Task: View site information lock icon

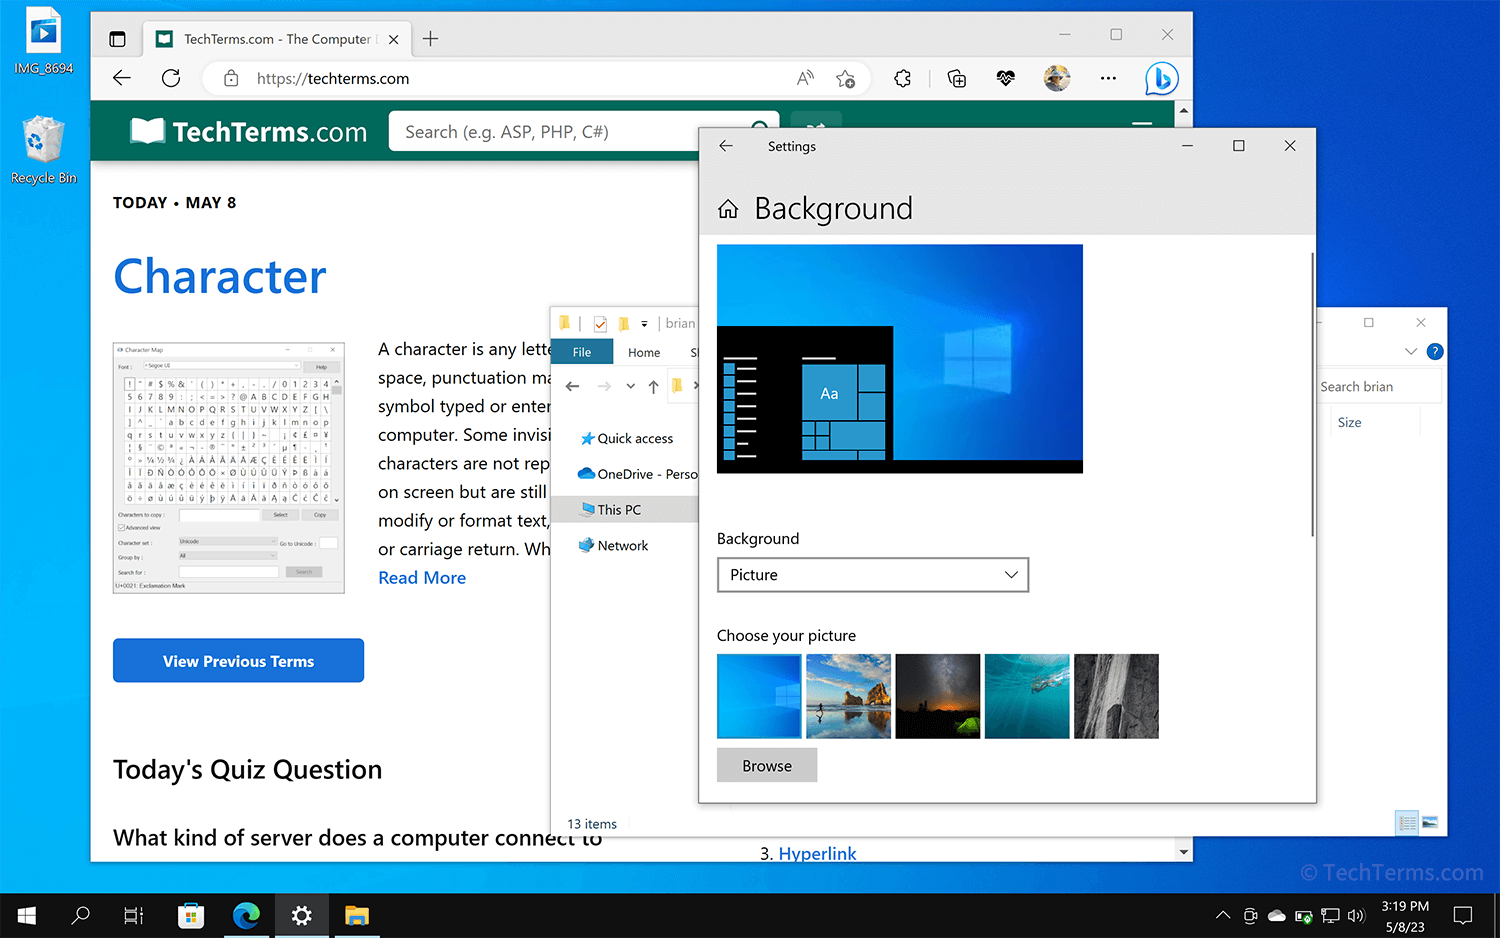Action: [231, 78]
